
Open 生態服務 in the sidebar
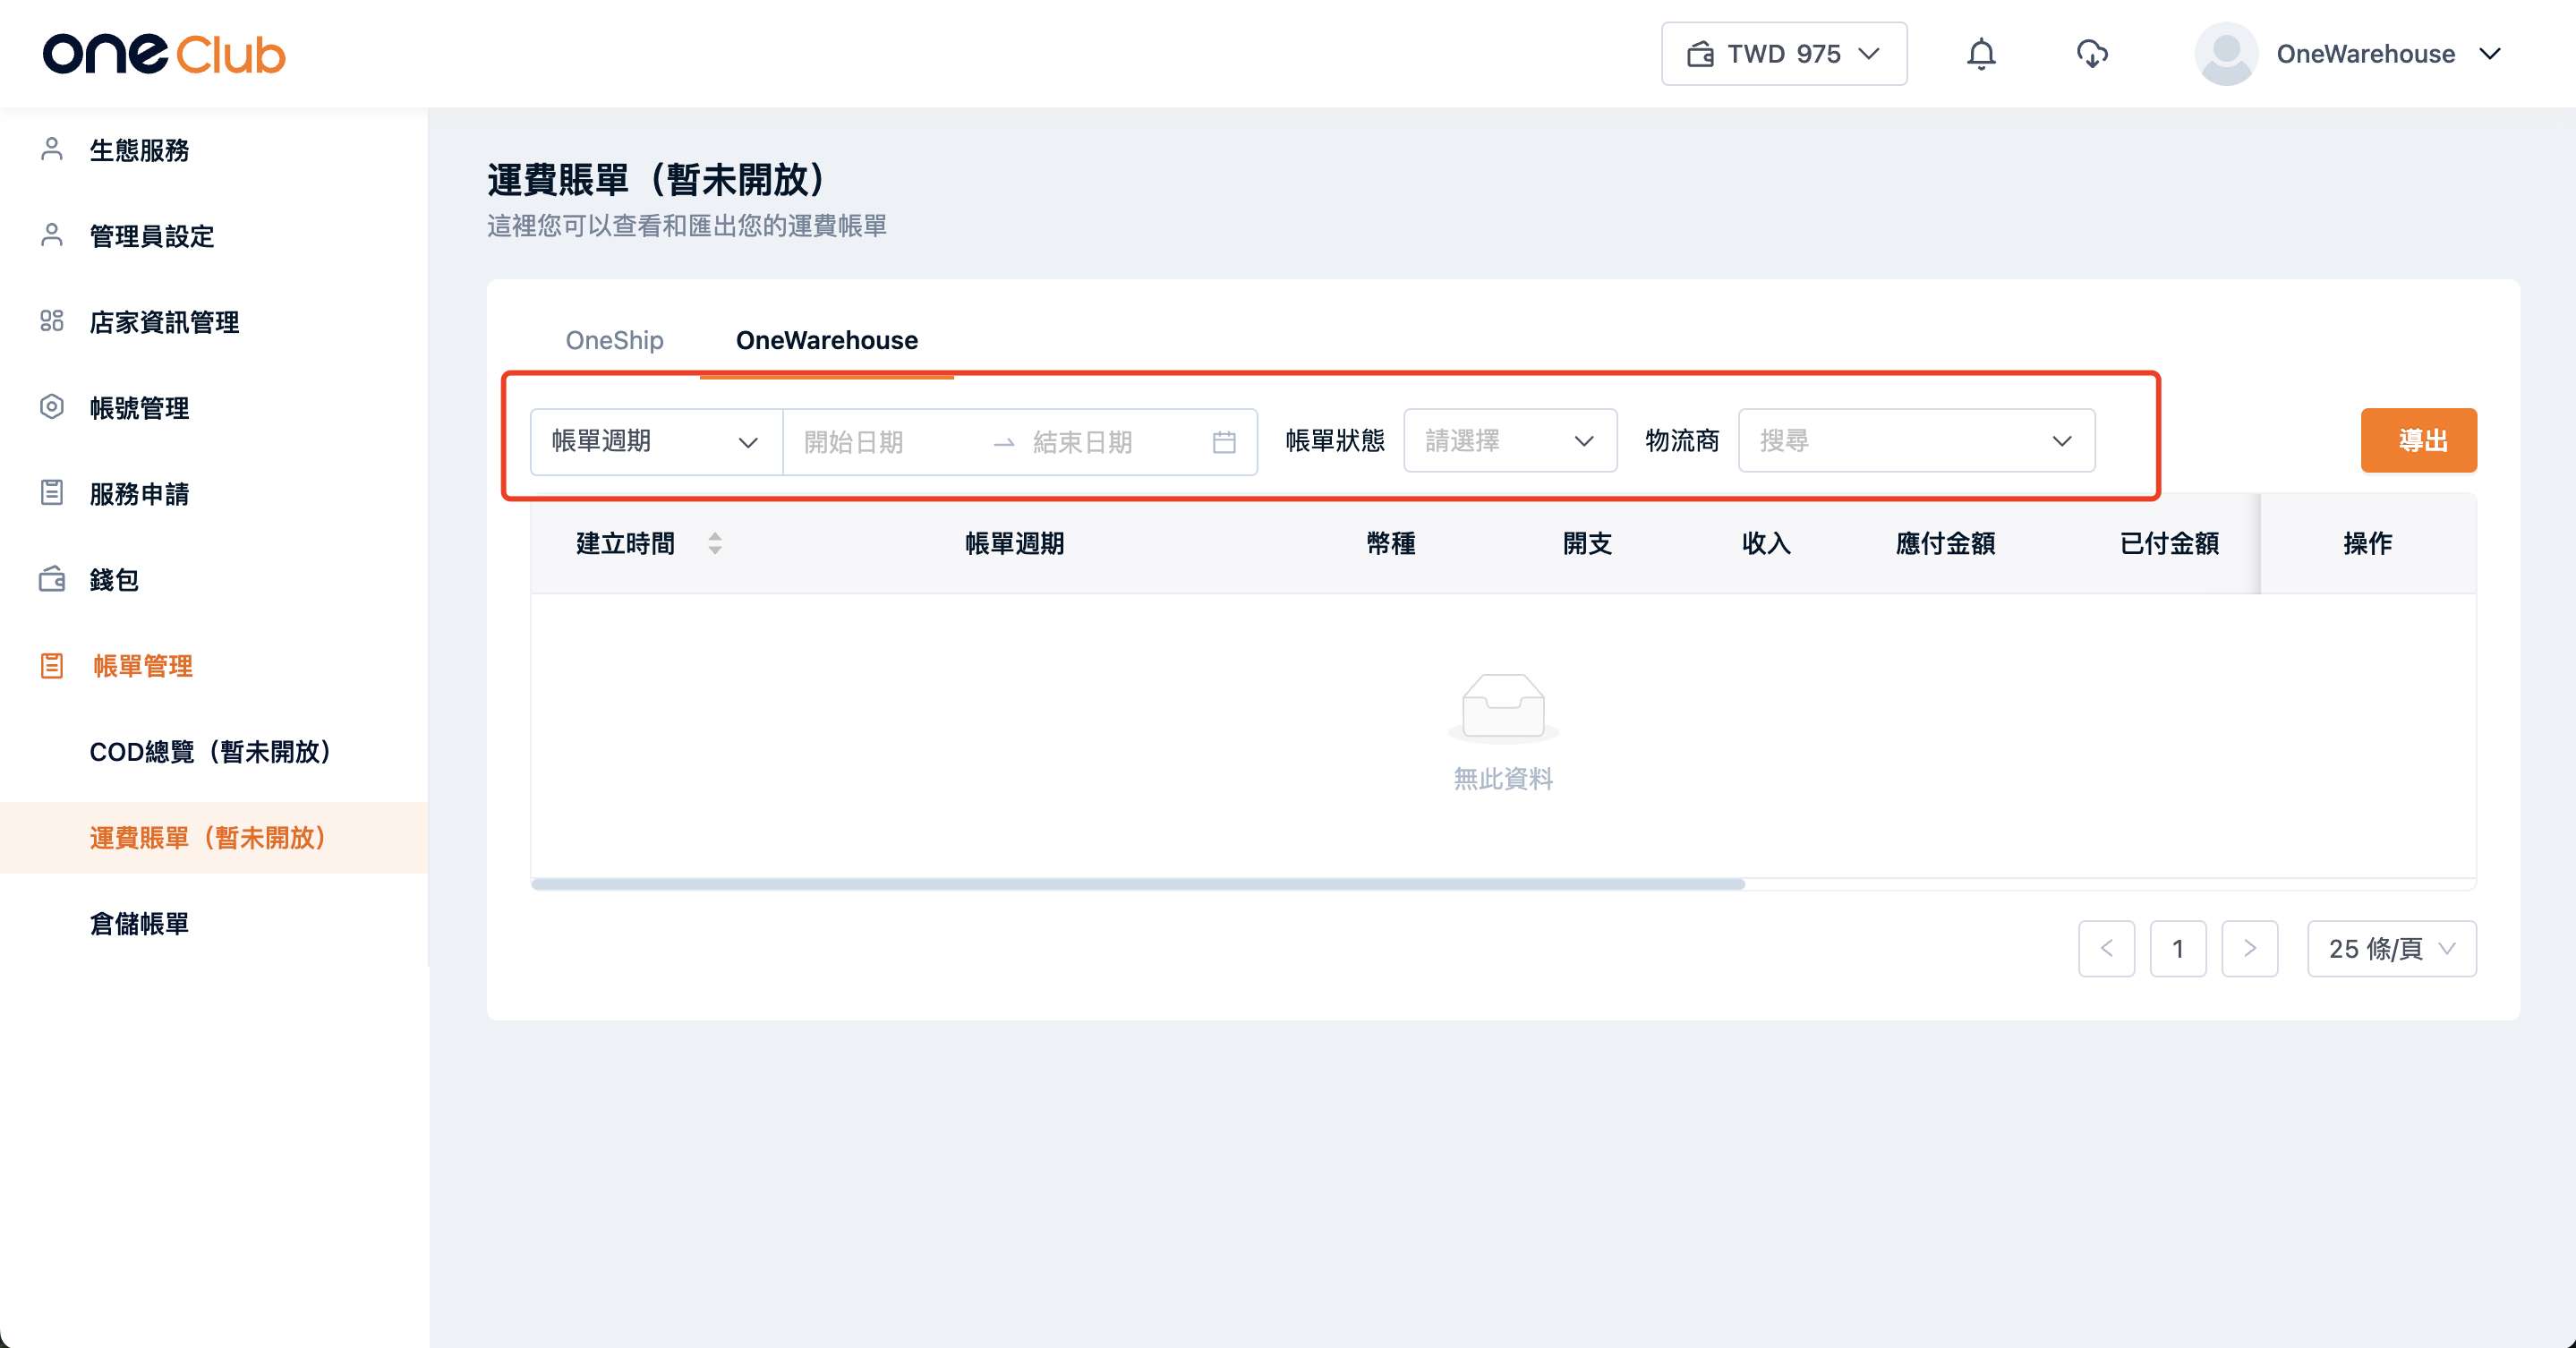point(139,150)
